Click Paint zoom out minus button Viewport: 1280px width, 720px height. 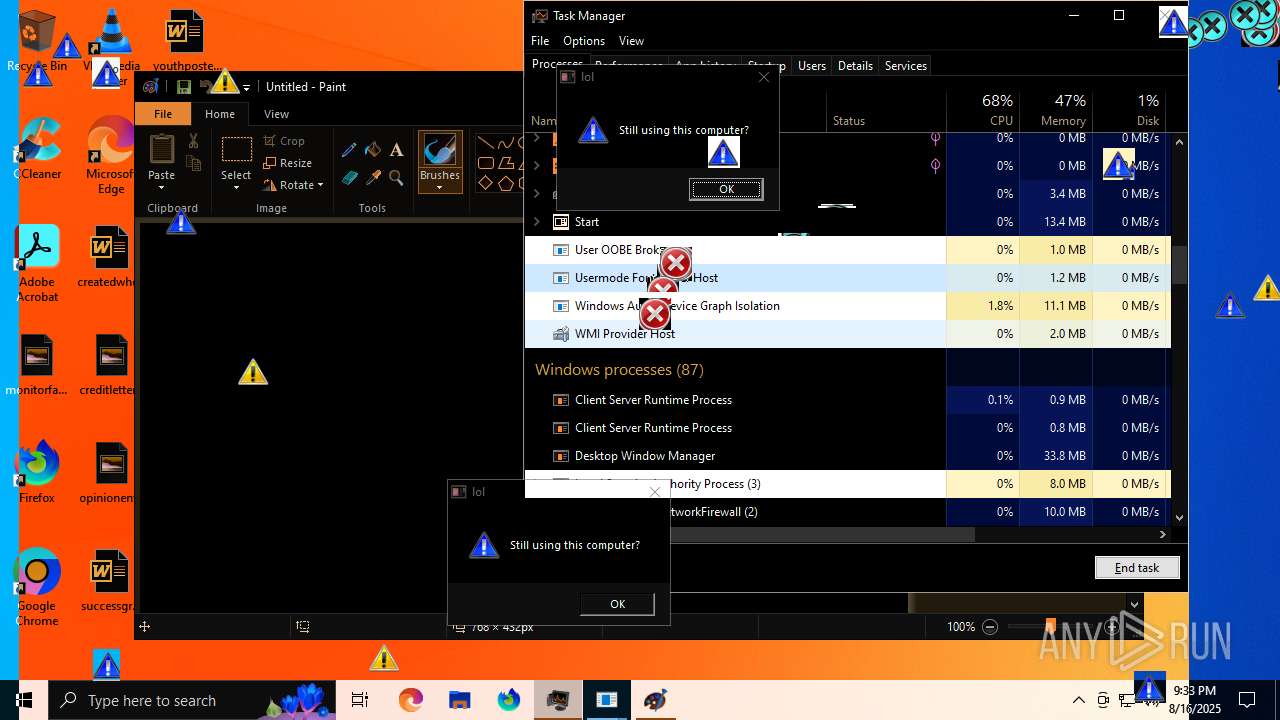(990, 627)
